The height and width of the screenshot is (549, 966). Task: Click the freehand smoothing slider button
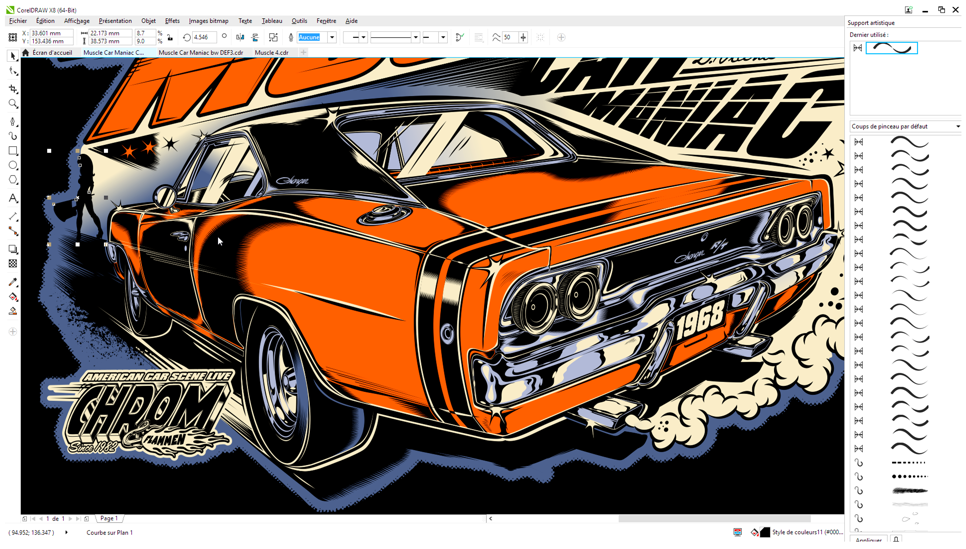pos(523,38)
